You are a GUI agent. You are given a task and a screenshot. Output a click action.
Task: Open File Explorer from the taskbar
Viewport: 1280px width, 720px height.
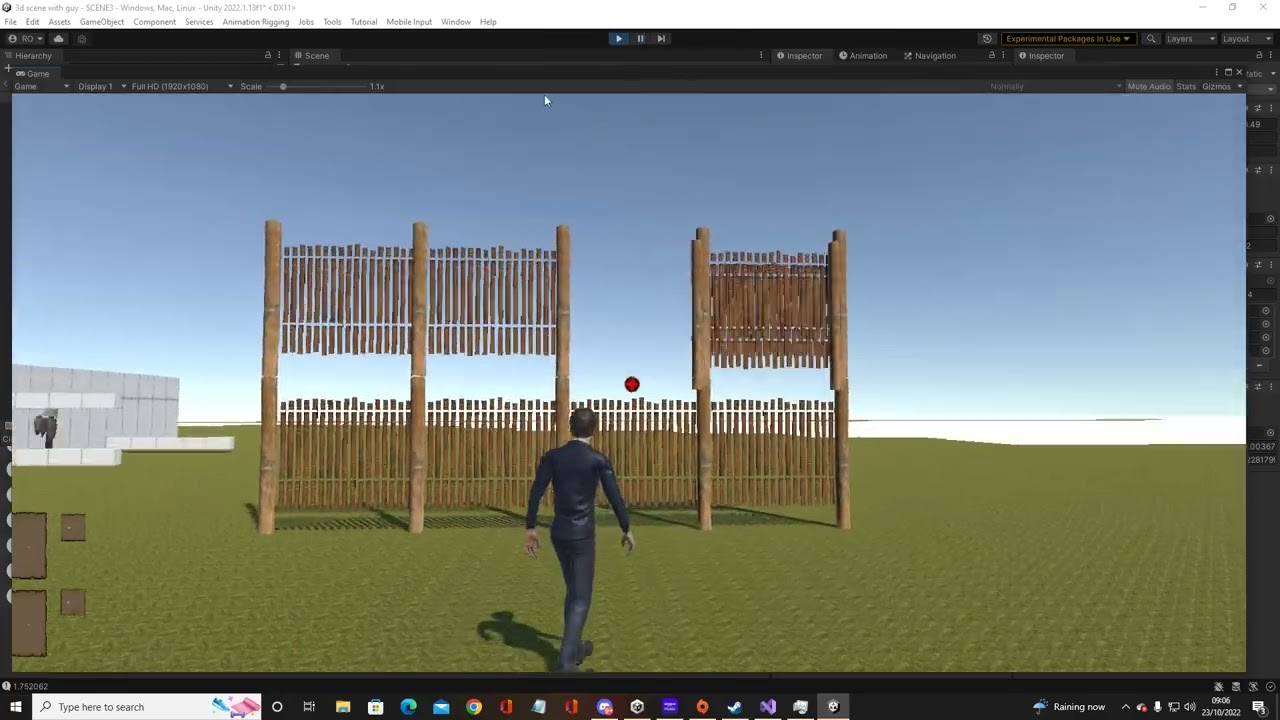coord(343,707)
